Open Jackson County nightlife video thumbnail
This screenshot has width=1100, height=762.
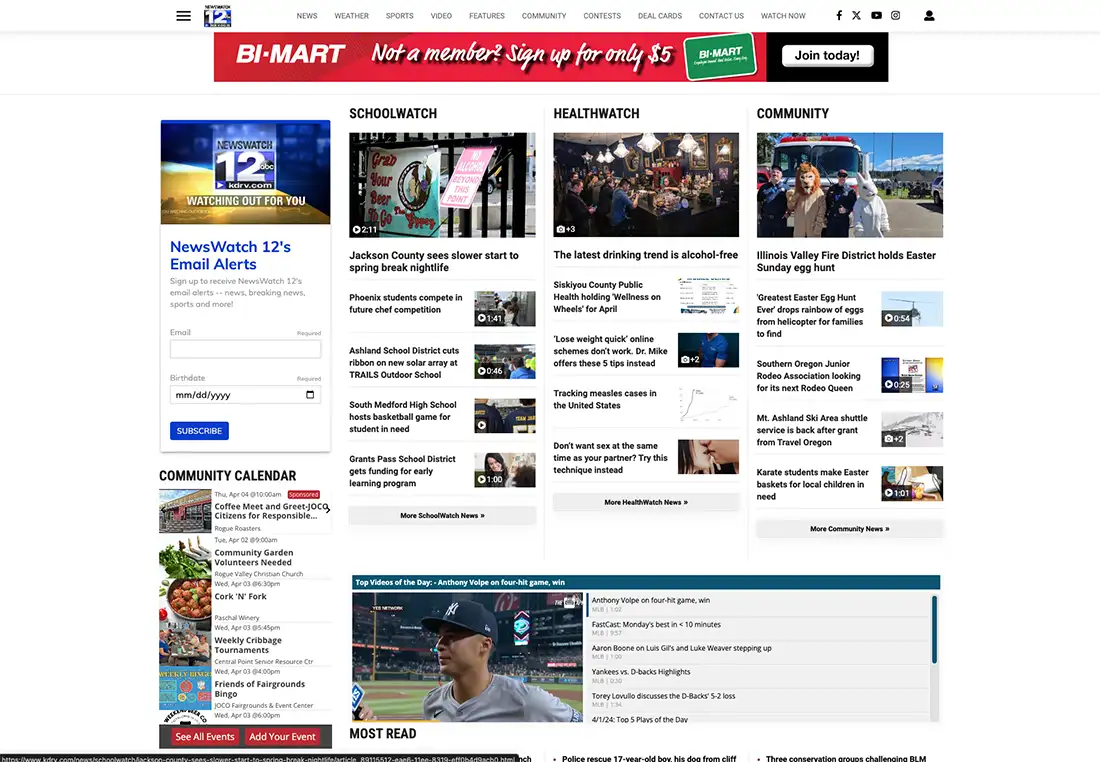442,185
